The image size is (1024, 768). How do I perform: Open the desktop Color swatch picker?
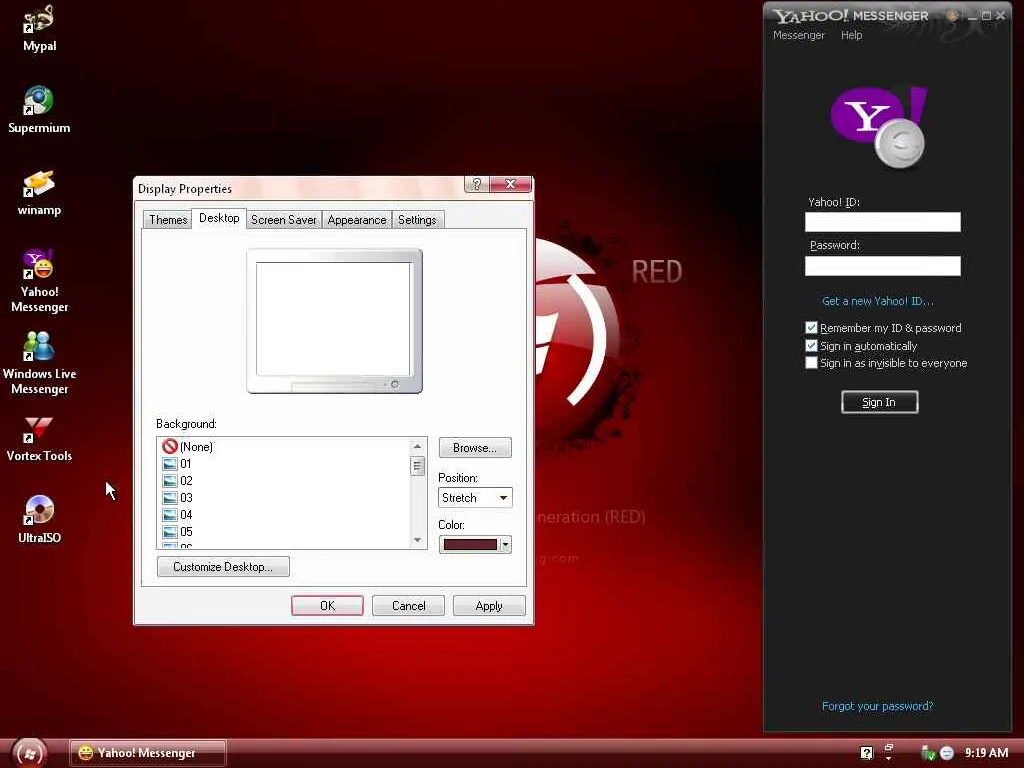coord(470,545)
